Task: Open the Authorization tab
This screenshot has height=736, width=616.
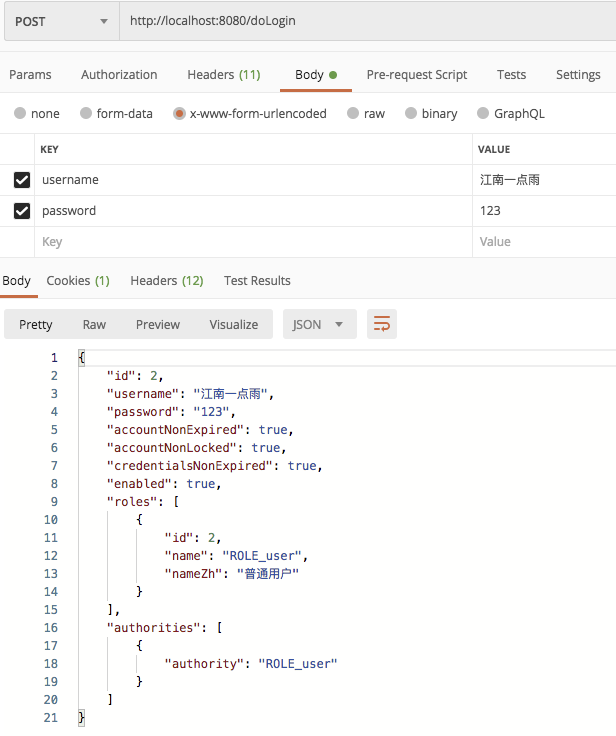Action: [x=119, y=75]
